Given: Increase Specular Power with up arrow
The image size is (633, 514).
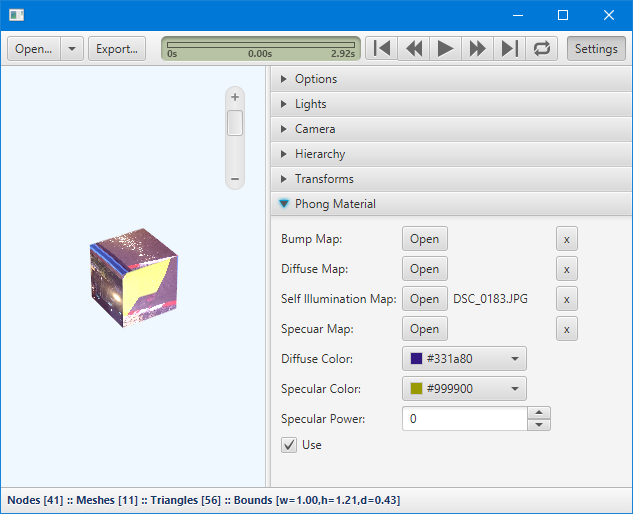Looking at the screenshot, I should tap(539, 413).
